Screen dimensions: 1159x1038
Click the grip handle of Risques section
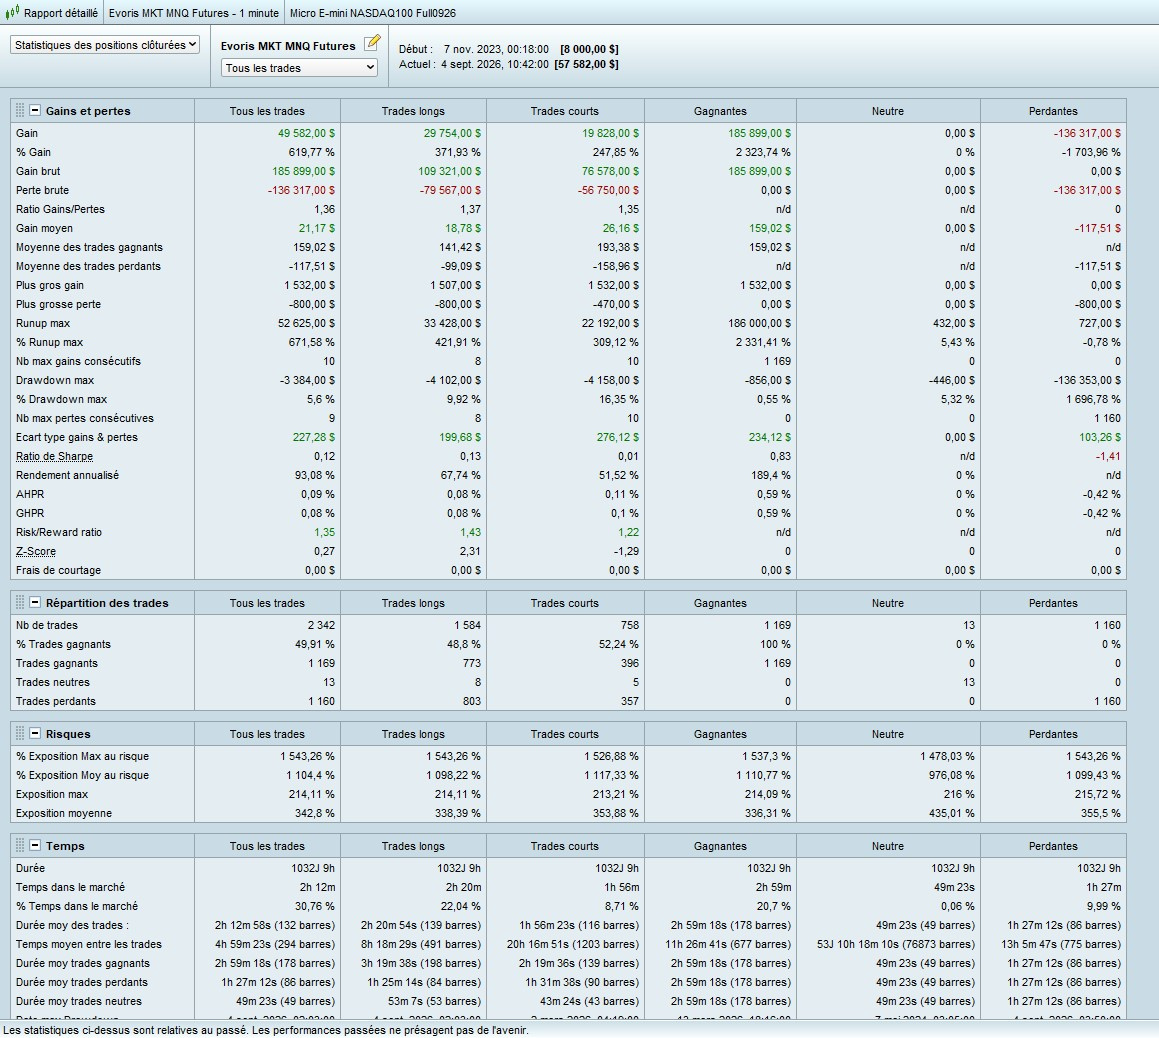(x=20, y=733)
